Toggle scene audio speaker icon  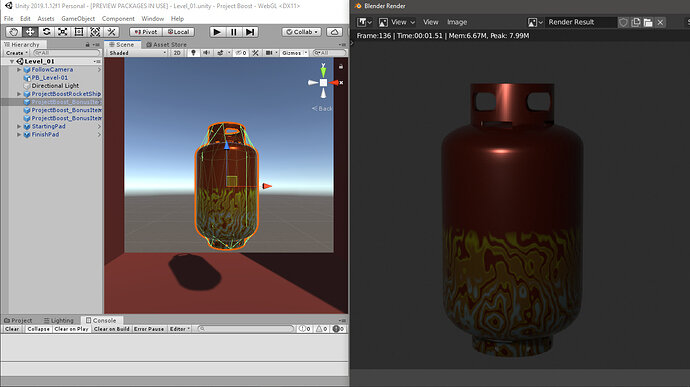[206, 53]
